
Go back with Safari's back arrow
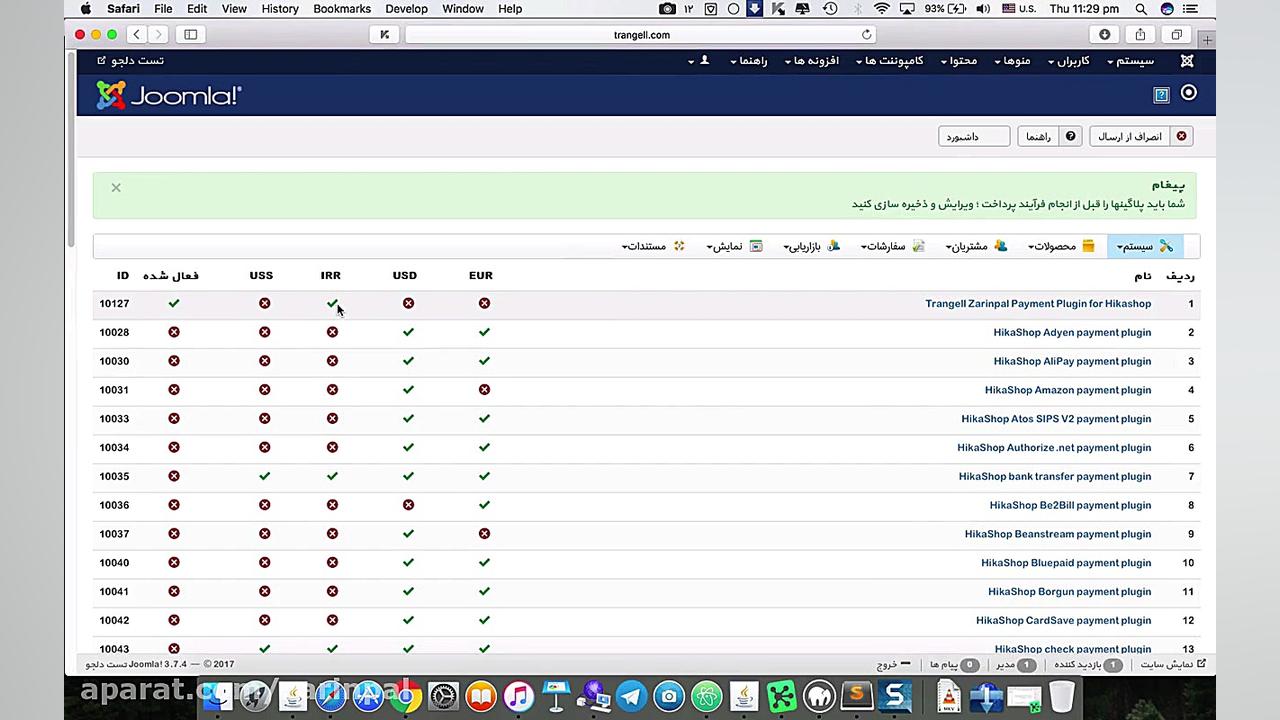tap(137, 34)
